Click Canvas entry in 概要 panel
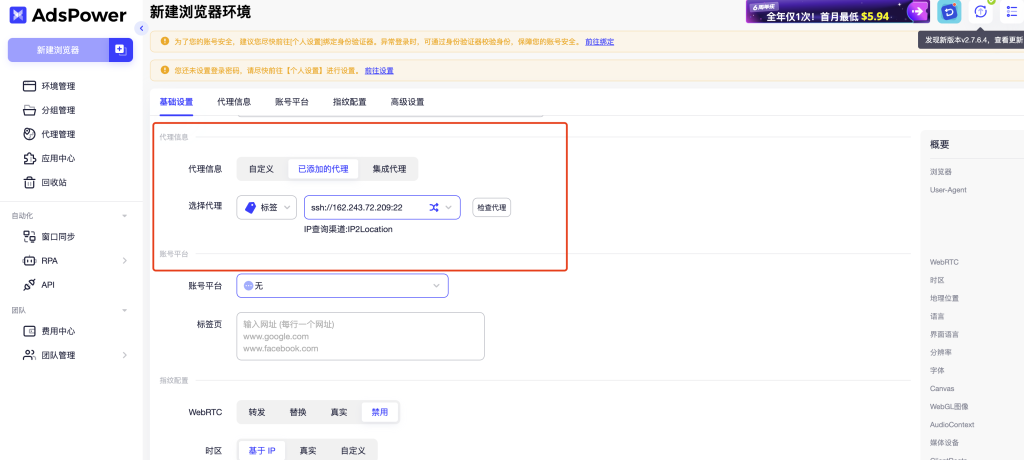 click(x=942, y=388)
